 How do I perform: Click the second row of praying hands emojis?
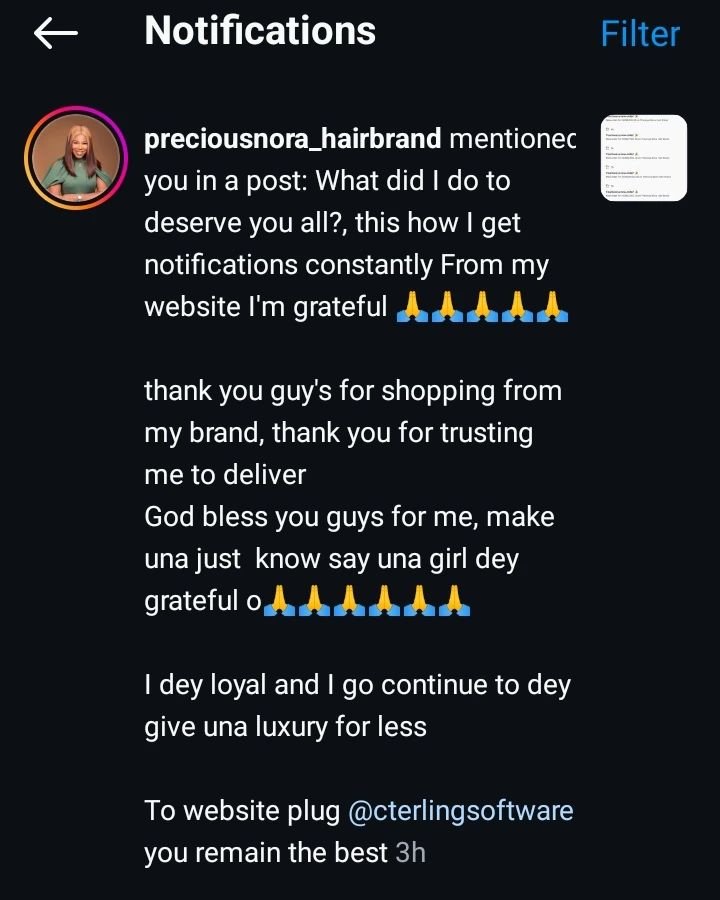[x=366, y=602]
